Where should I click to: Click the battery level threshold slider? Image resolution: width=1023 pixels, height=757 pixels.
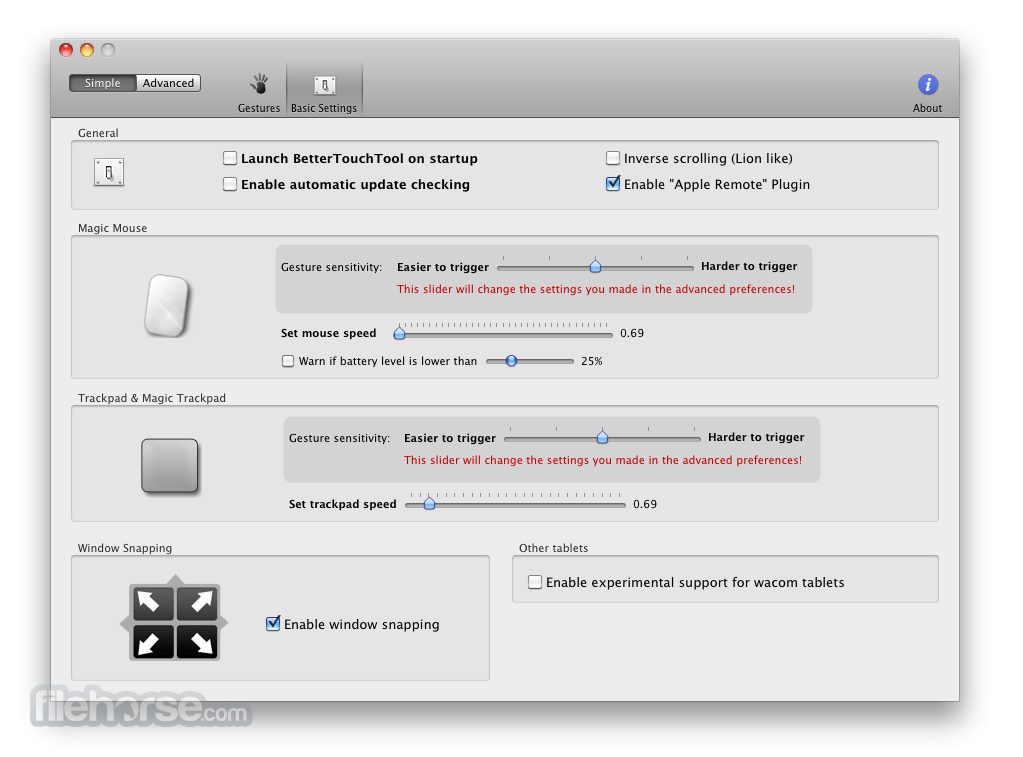530,361
